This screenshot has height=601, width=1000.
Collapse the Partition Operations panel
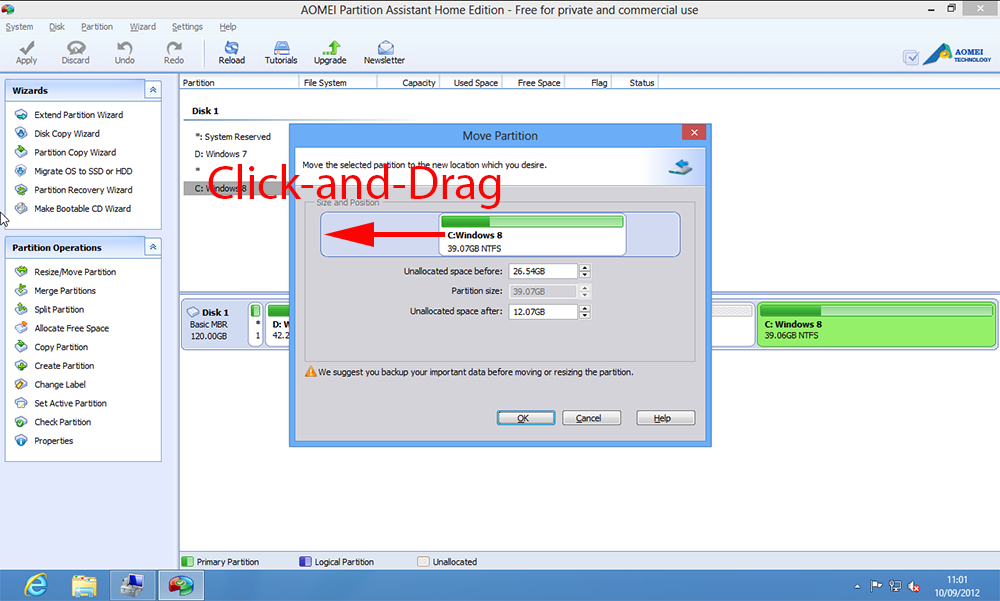pos(153,247)
